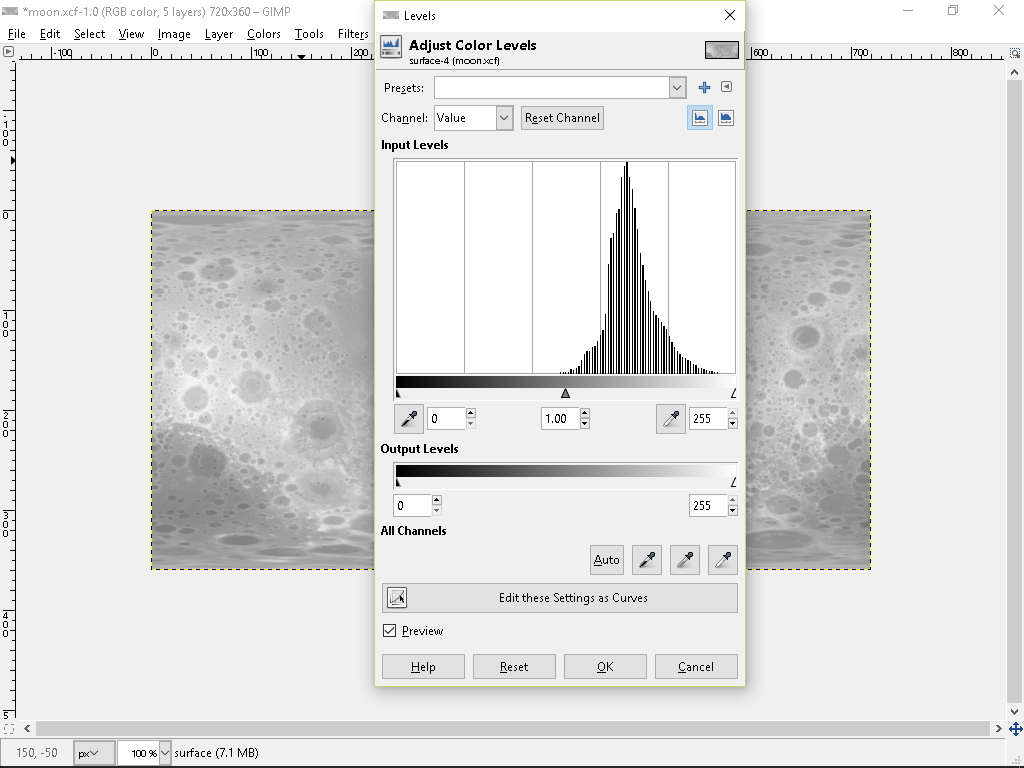
Task: Disable dialog preview option
Action: tap(389, 630)
